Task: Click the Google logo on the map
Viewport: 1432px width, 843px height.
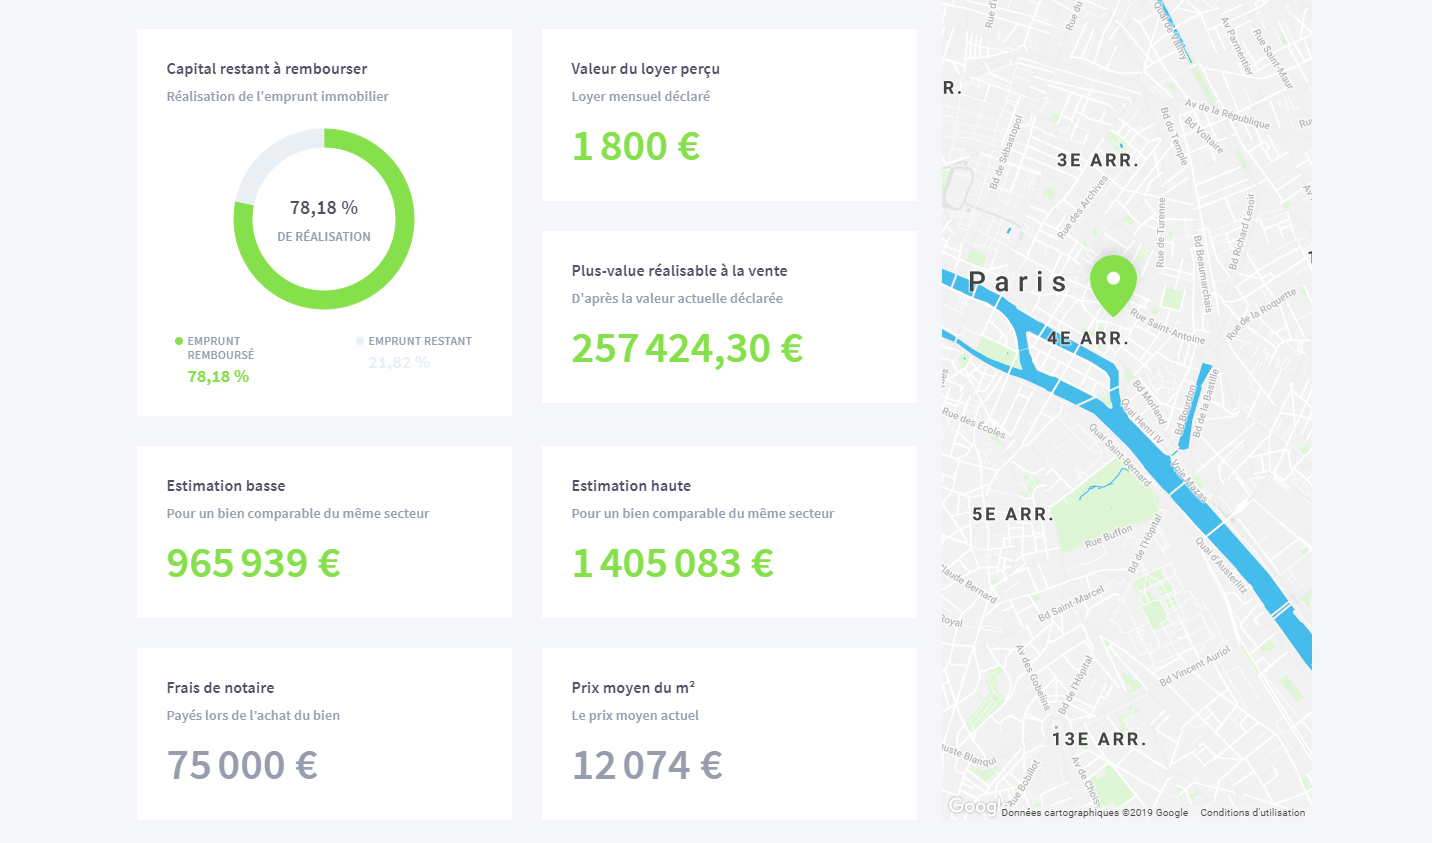Action: point(974,806)
